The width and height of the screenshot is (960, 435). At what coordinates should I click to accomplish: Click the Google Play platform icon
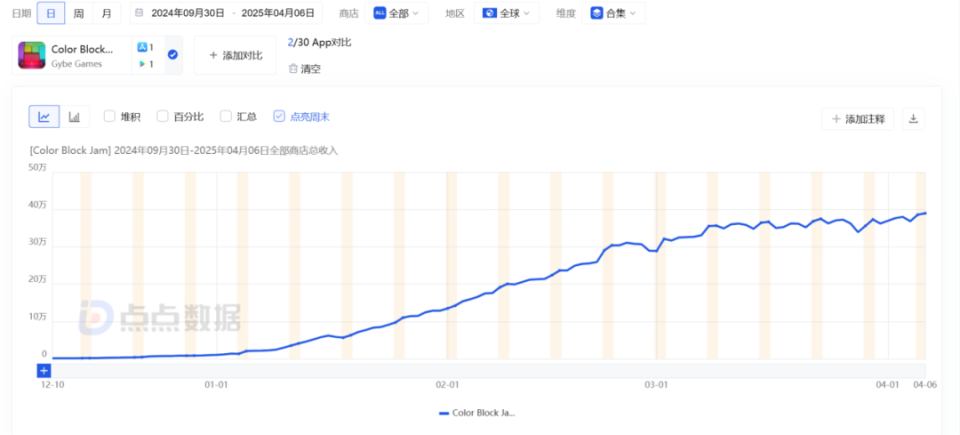(x=142, y=64)
